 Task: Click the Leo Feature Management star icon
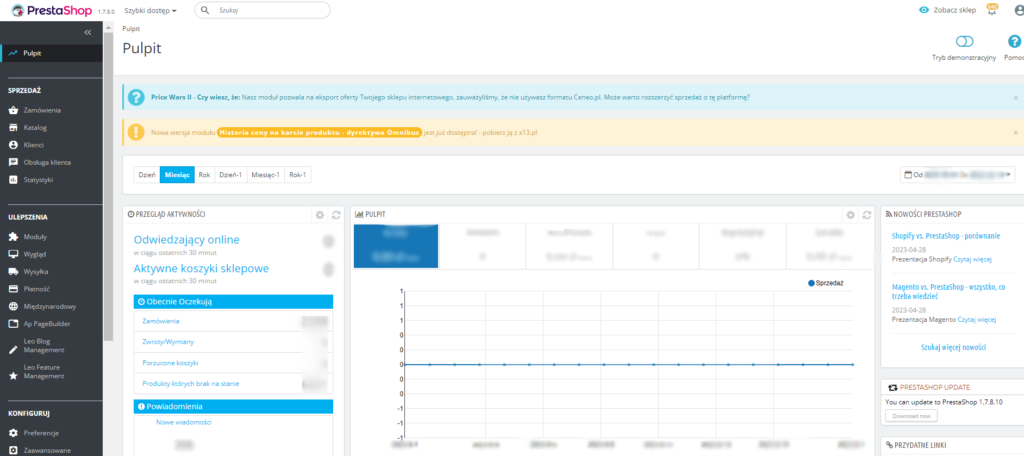[x=13, y=376]
